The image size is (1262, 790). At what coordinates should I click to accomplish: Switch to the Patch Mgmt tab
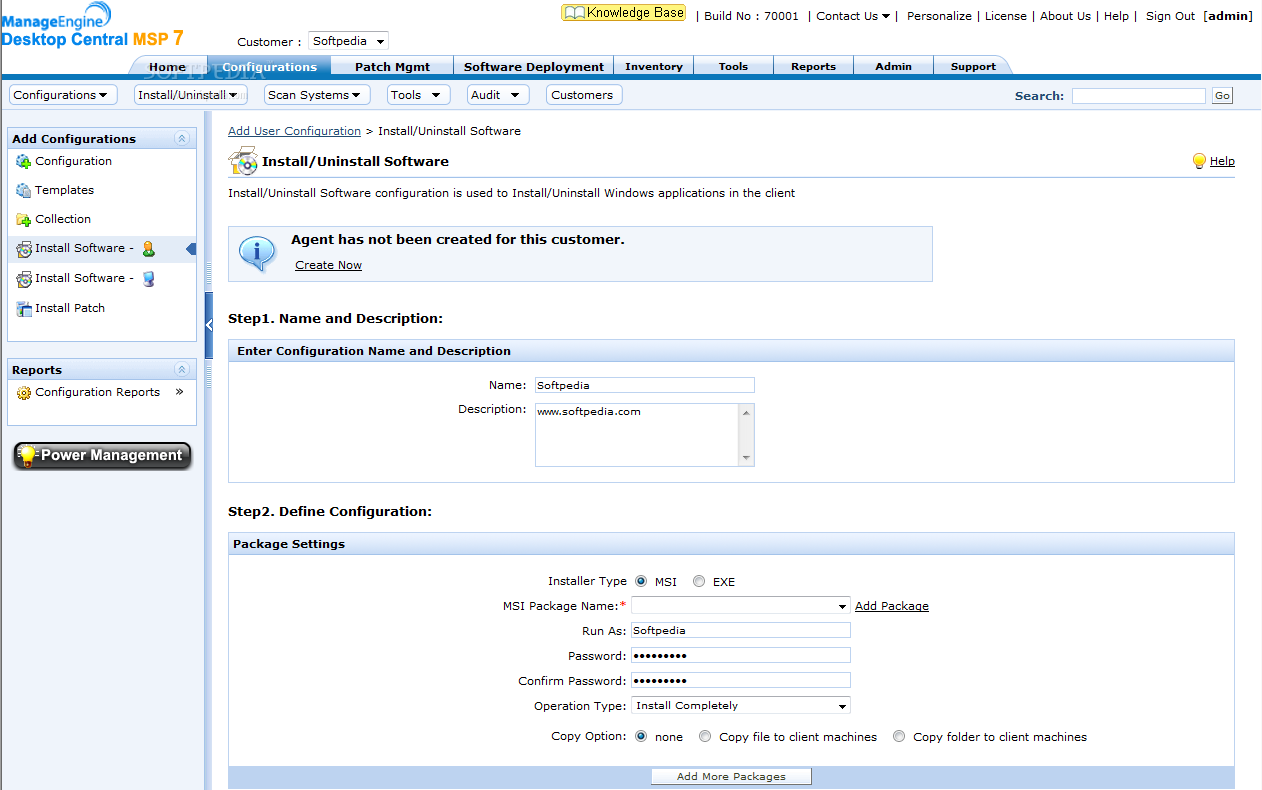click(x=392, y=67)
